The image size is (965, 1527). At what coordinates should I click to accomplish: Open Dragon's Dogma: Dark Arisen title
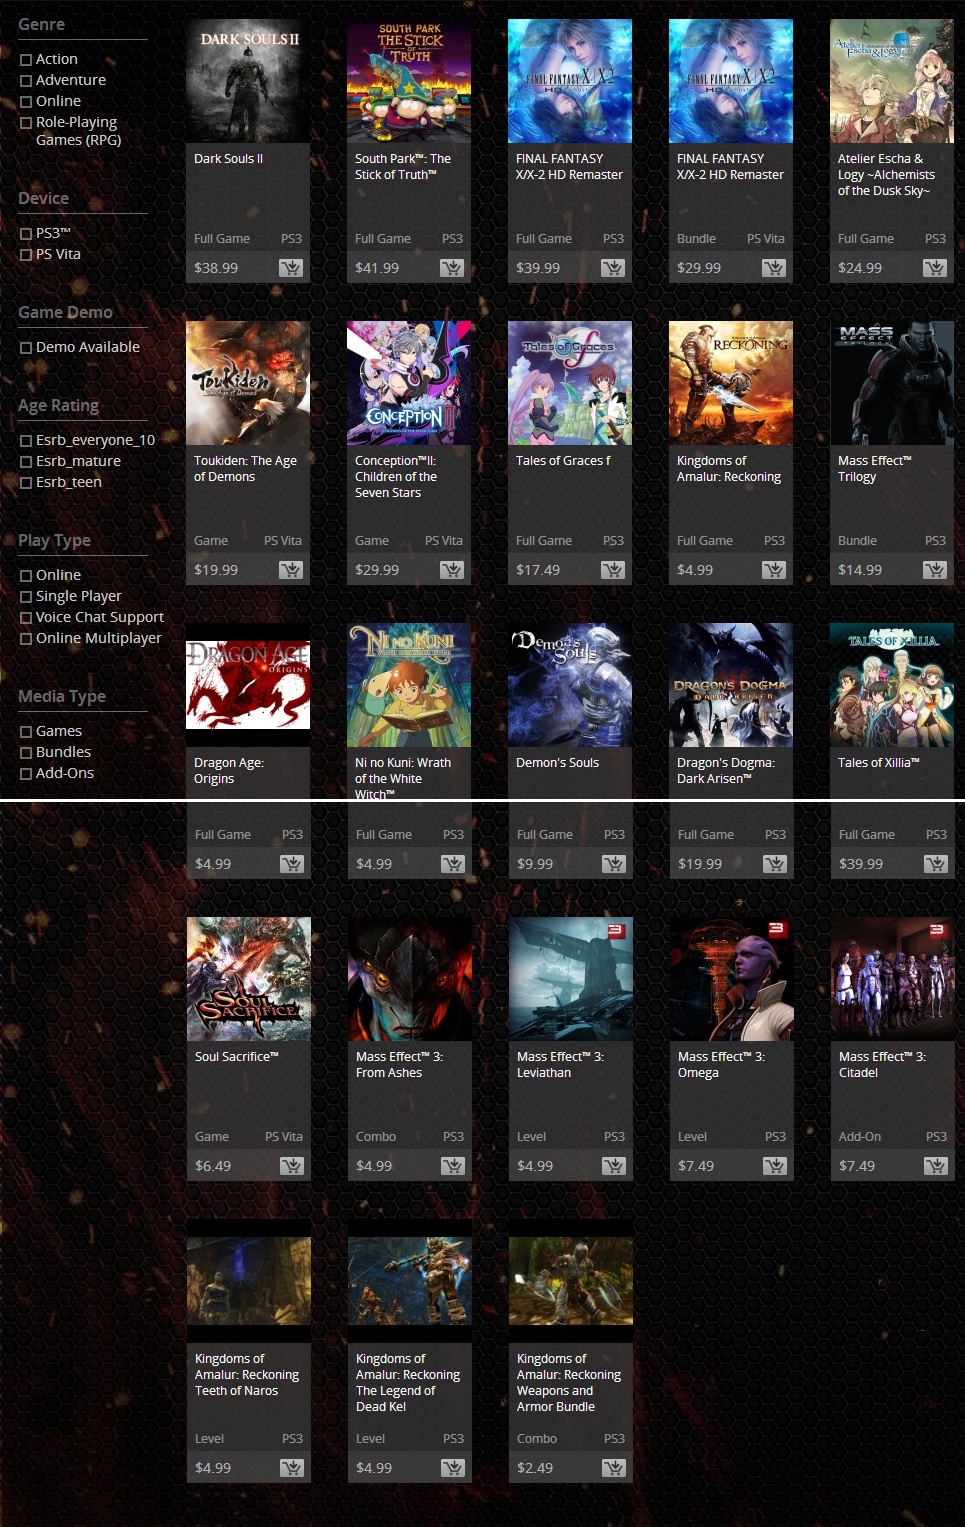[x=726, y=770]
